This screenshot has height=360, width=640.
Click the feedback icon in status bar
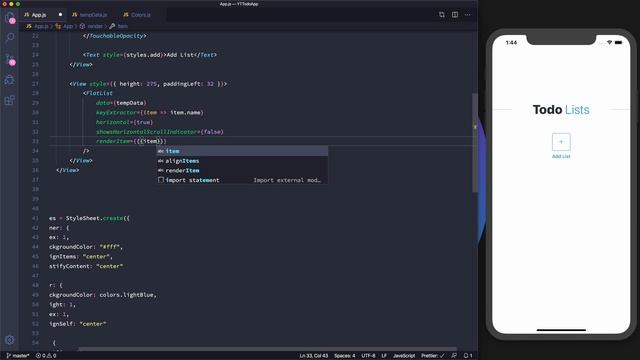tap(454, 356)
